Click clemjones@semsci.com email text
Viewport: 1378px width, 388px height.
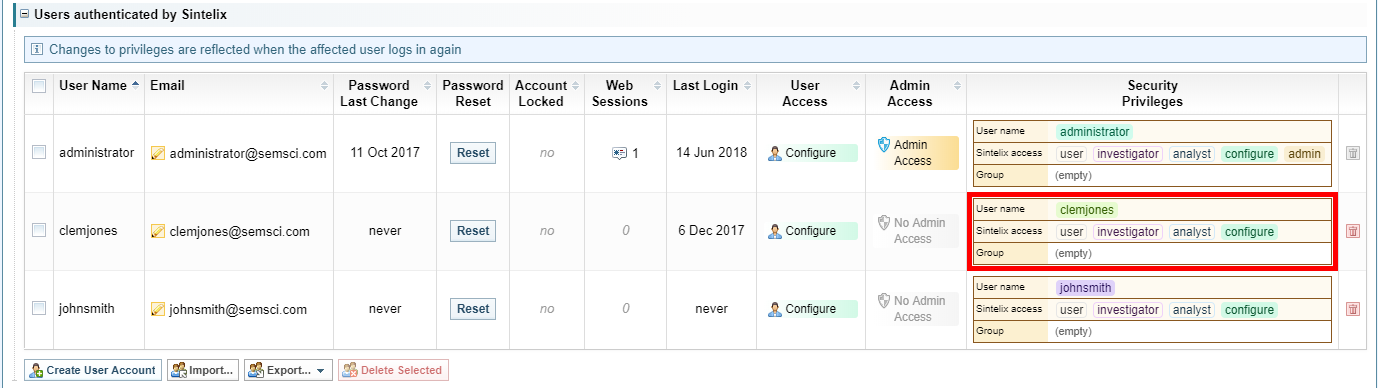(240, 232)
